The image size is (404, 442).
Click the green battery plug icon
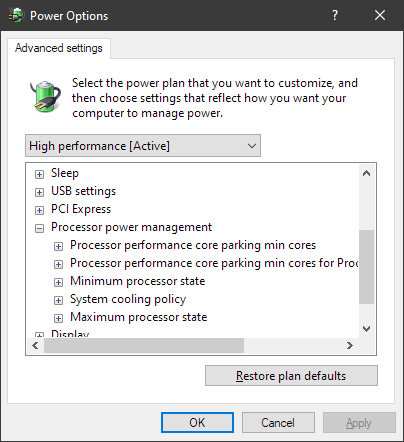pyautogui.click(x=45, y=96)
